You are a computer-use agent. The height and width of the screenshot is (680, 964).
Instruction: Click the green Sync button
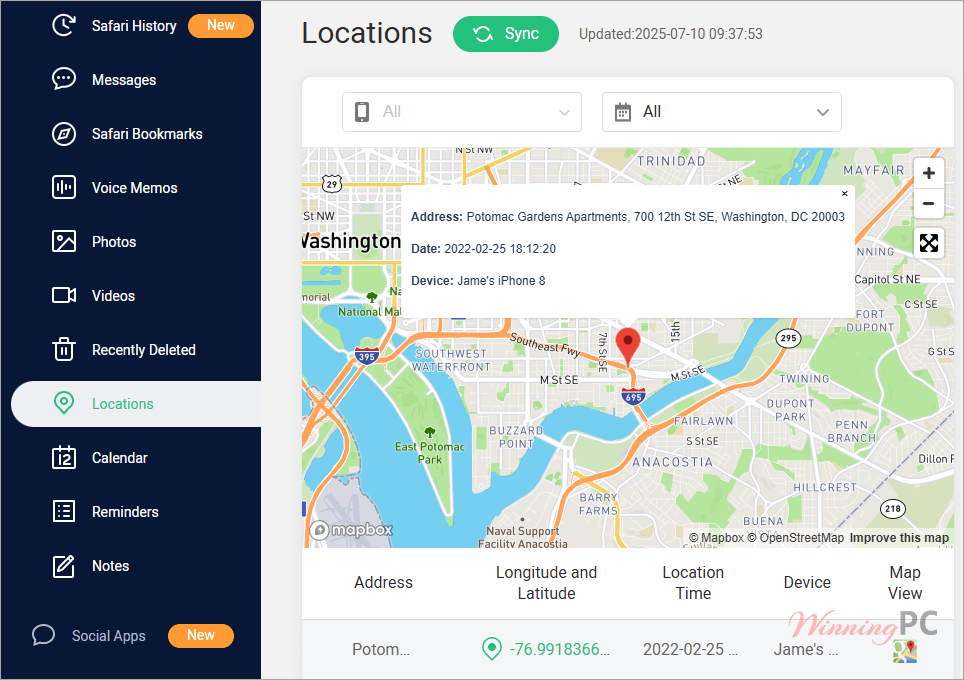[506, 34]
